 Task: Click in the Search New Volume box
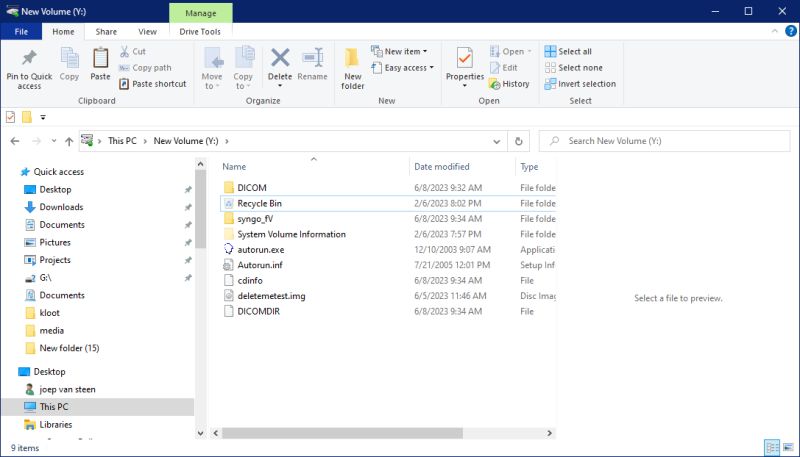pyautogui.click(x=664, y=141)
